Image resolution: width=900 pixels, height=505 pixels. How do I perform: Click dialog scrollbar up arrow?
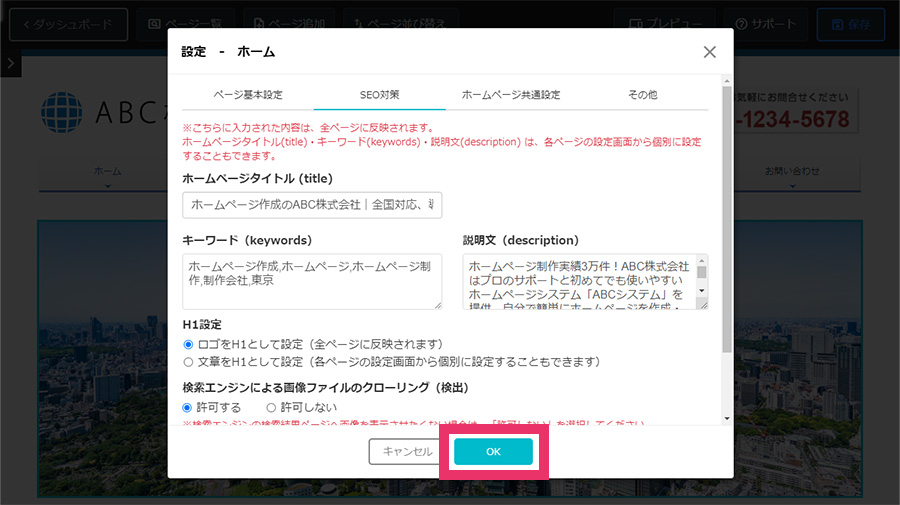coord(727,81)
